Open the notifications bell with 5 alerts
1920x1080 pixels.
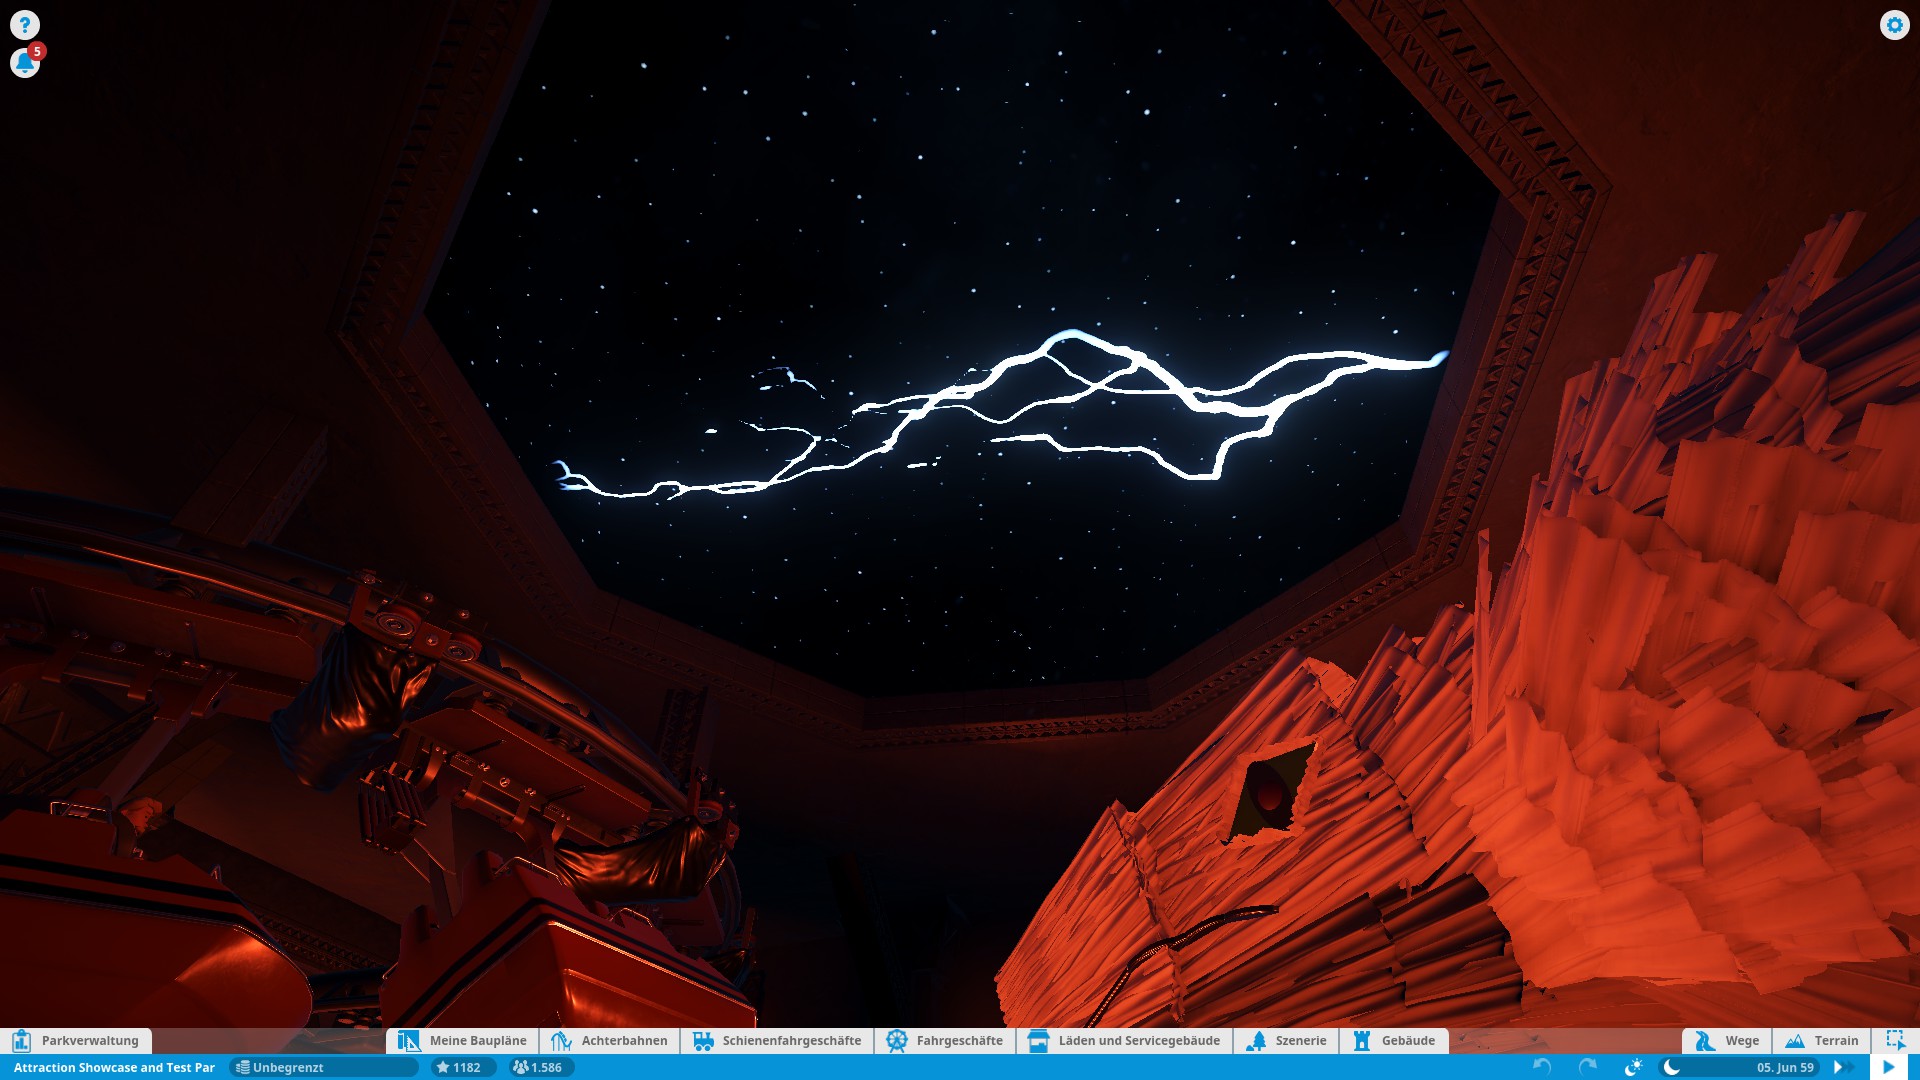pos(26,62)
